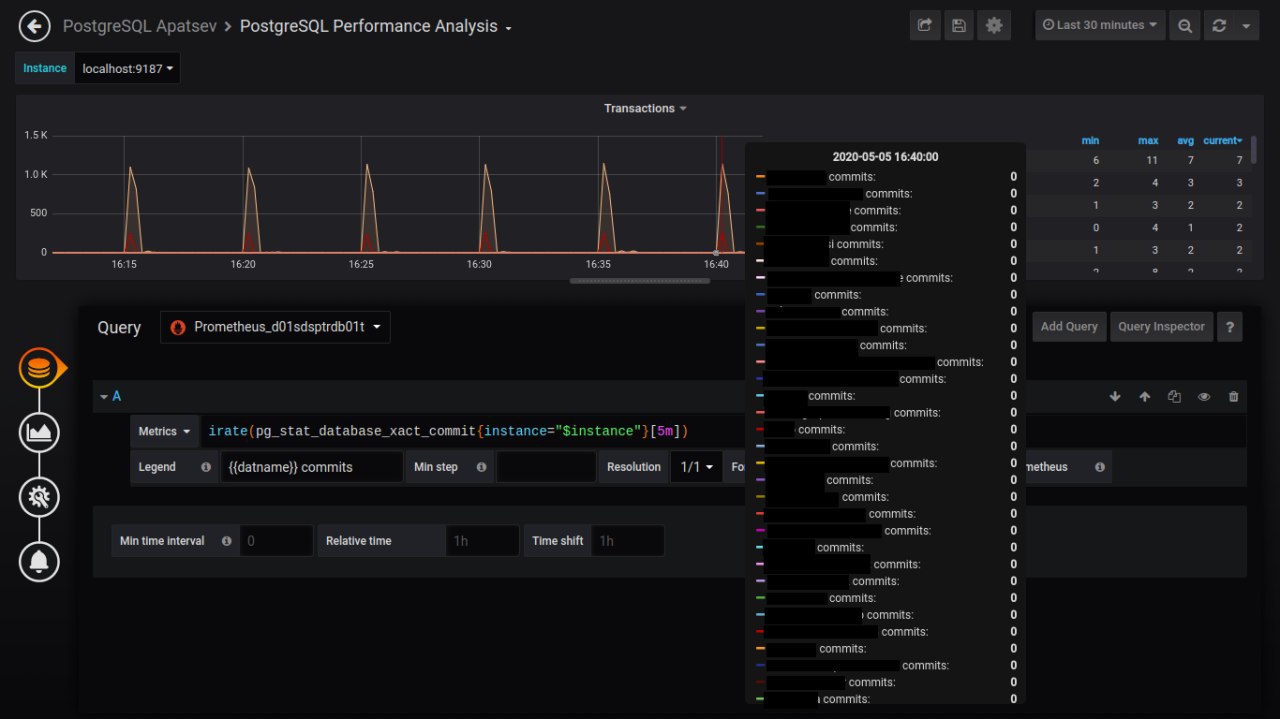Viewport: 1280px width, 719px height.
Task: Click the Min time interval input
Action: tap(277, 541)
